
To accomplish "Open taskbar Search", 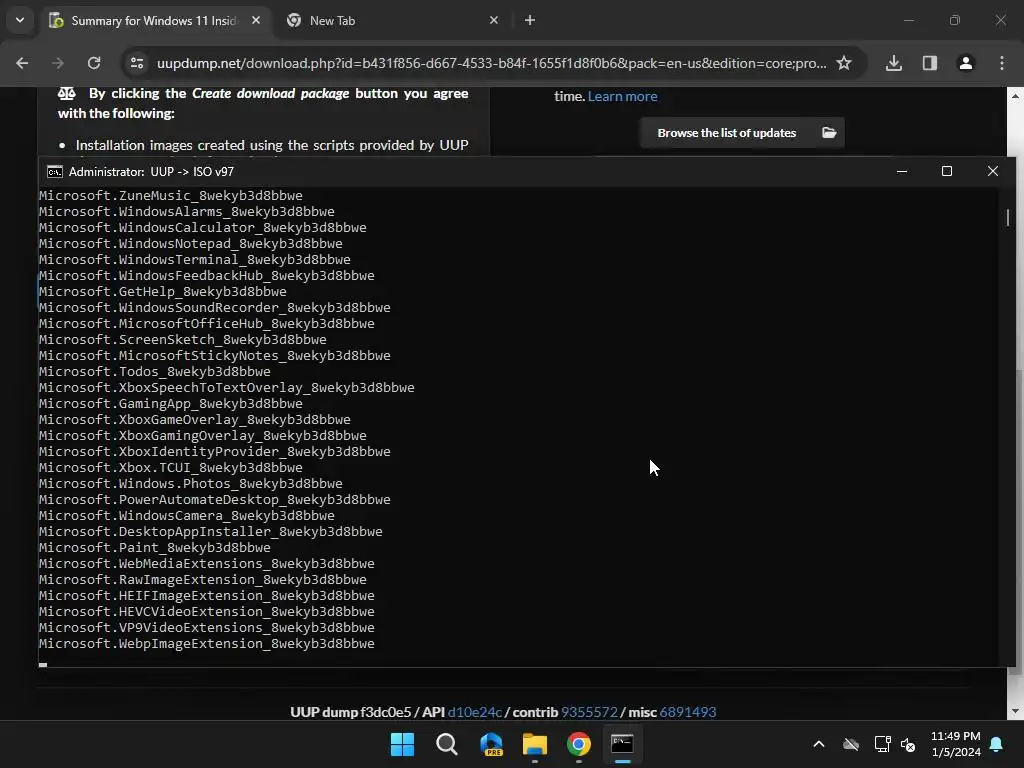I will coord(447,744).
